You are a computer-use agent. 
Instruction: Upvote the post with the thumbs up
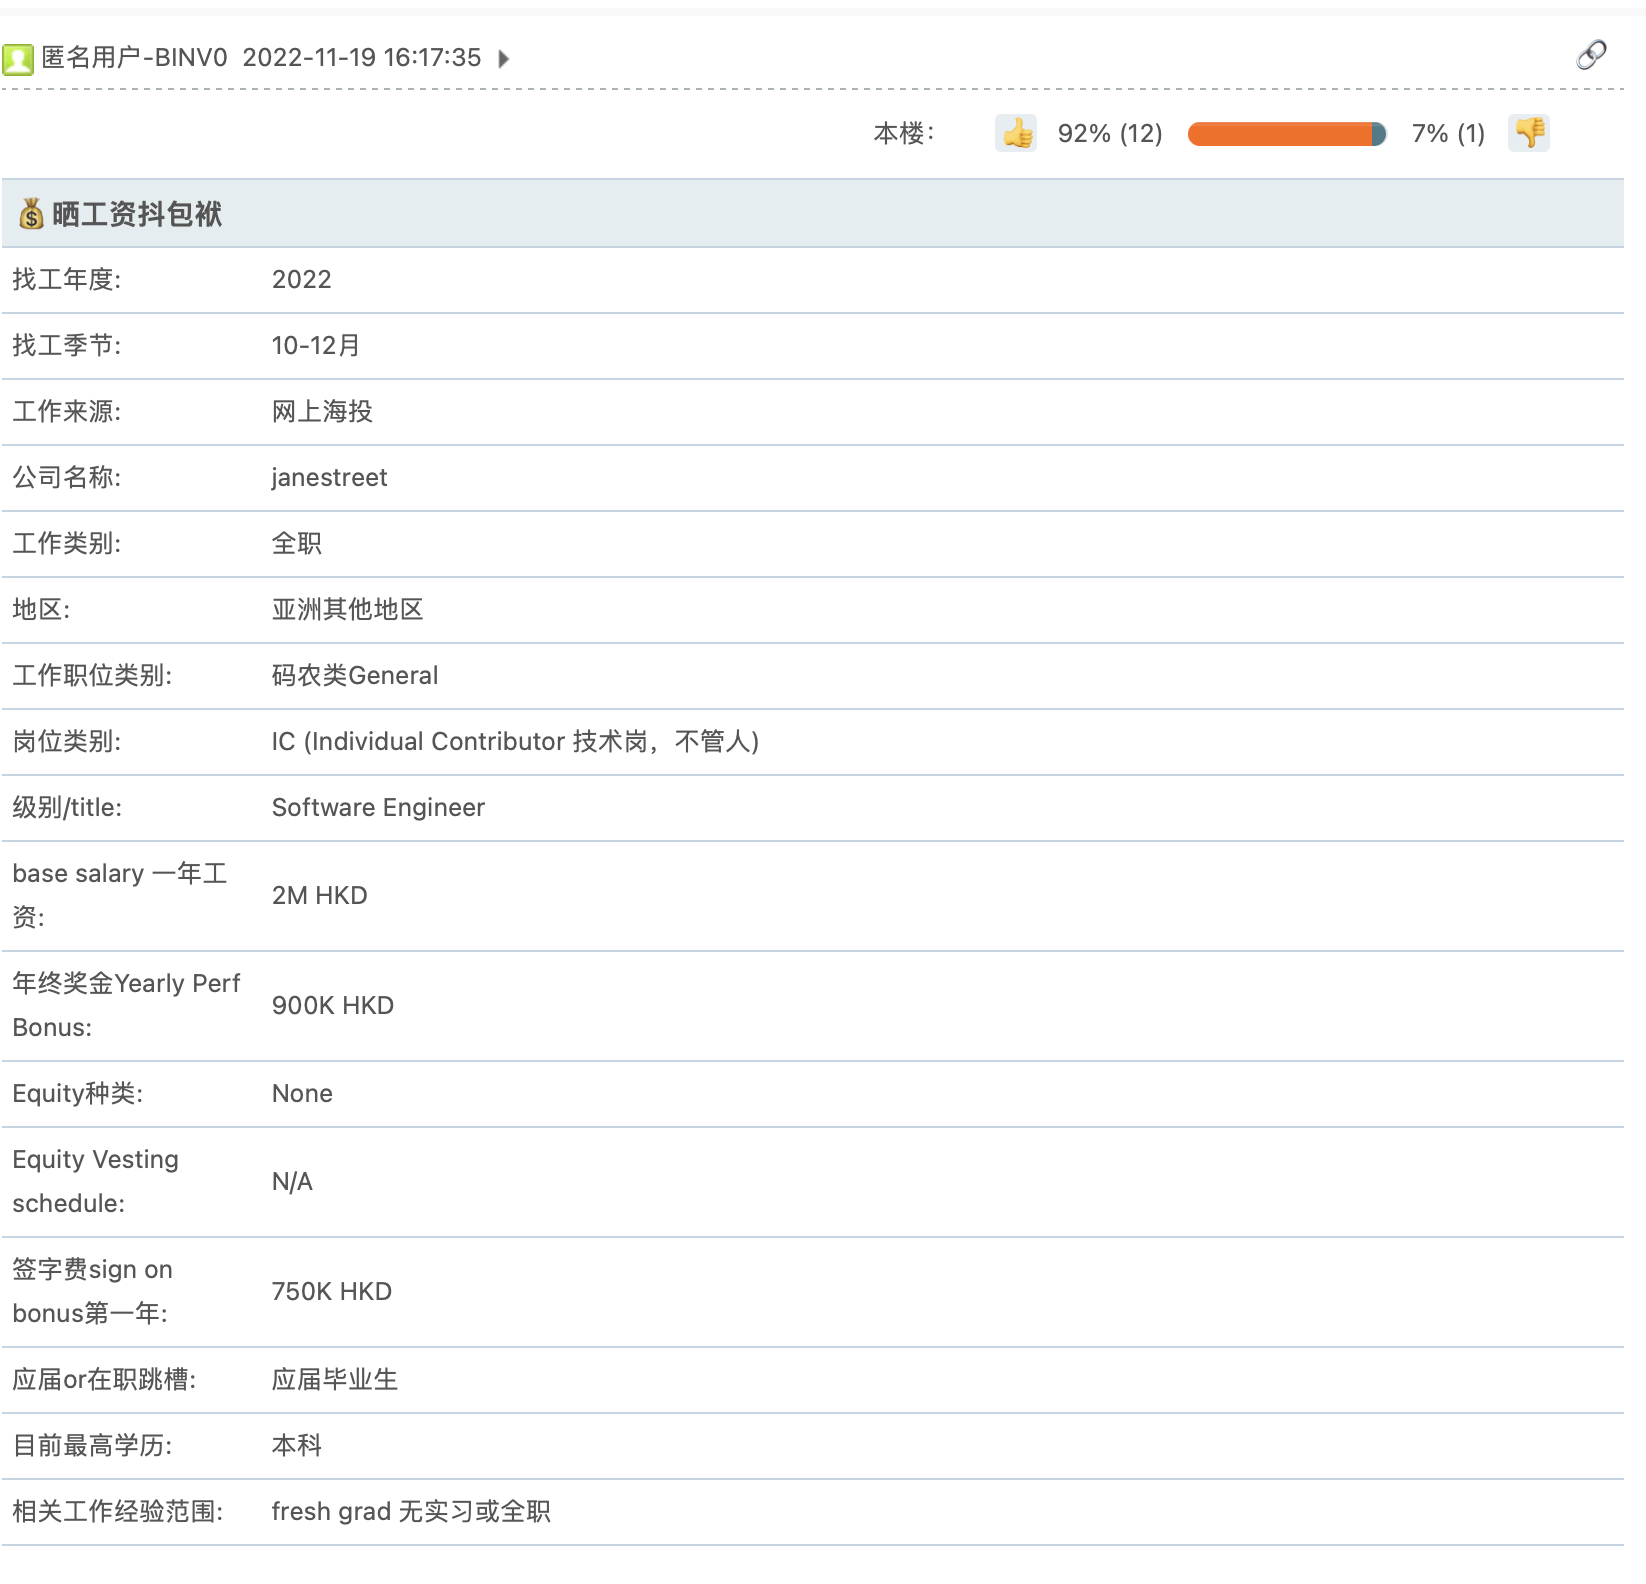[x=1016, y=133]
